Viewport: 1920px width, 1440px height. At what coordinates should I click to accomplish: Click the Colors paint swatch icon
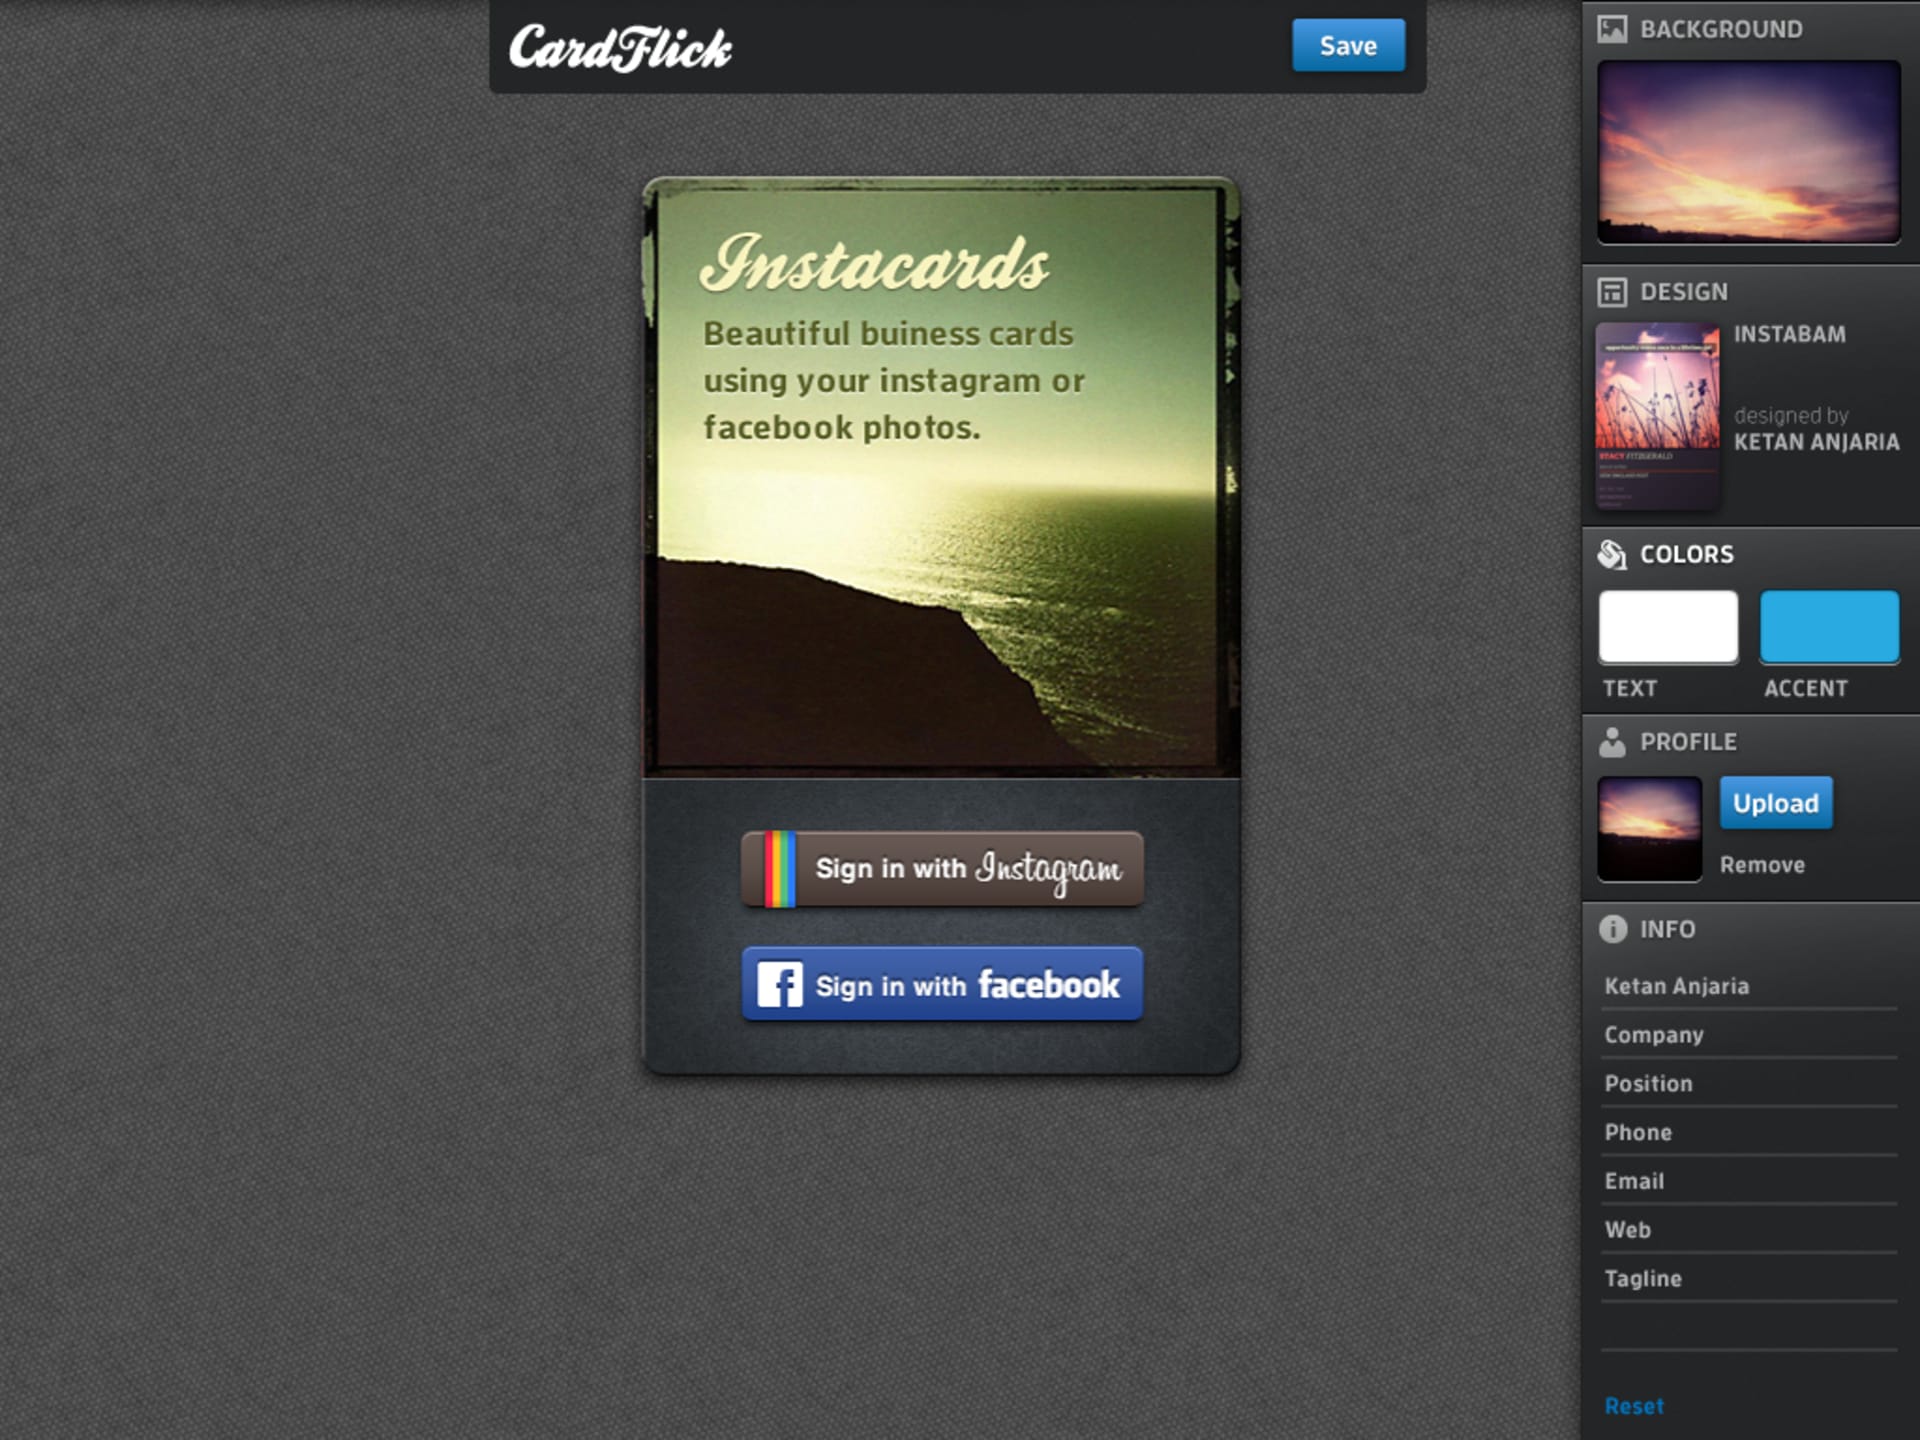[x=1611, y=554]
